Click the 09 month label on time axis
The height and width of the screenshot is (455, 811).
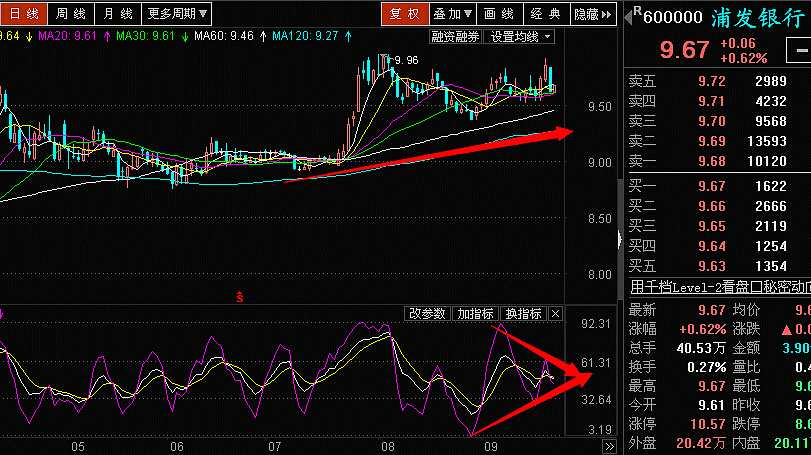click(x=490, y=446)
